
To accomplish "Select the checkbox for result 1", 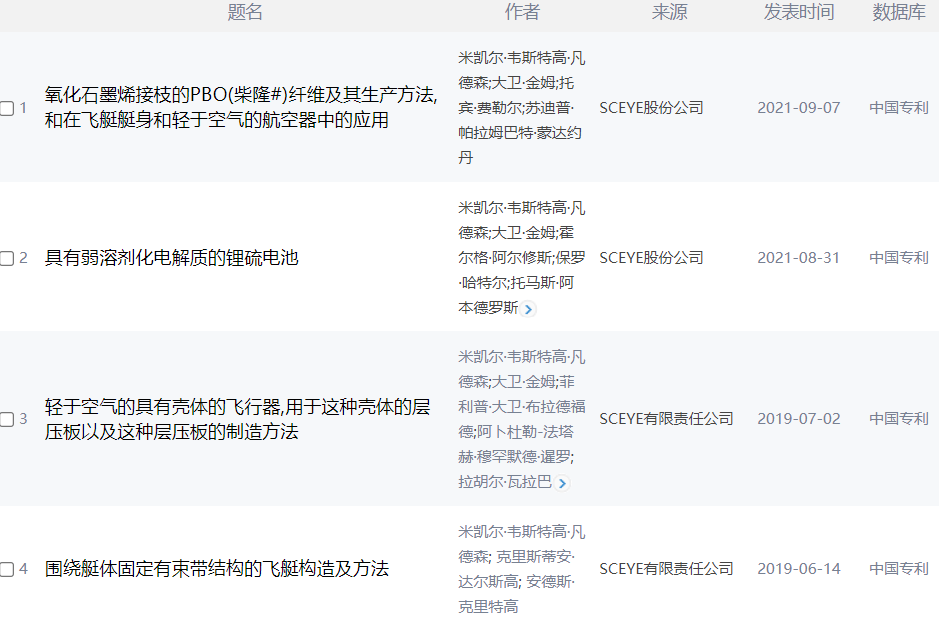I will (x=7, y=108).
